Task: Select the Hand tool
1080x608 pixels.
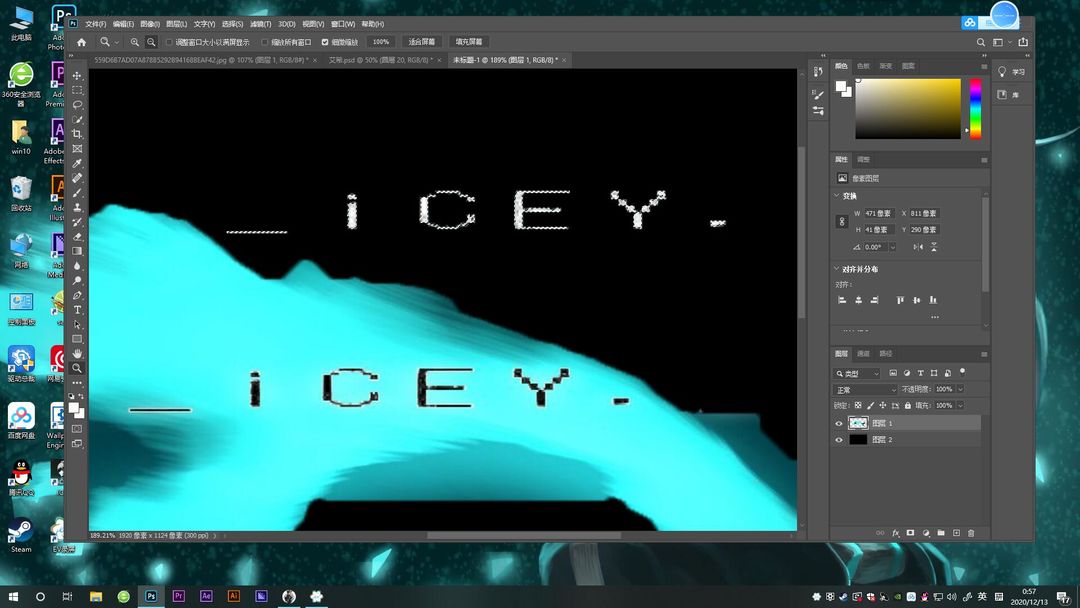Action: coord(77,353)
